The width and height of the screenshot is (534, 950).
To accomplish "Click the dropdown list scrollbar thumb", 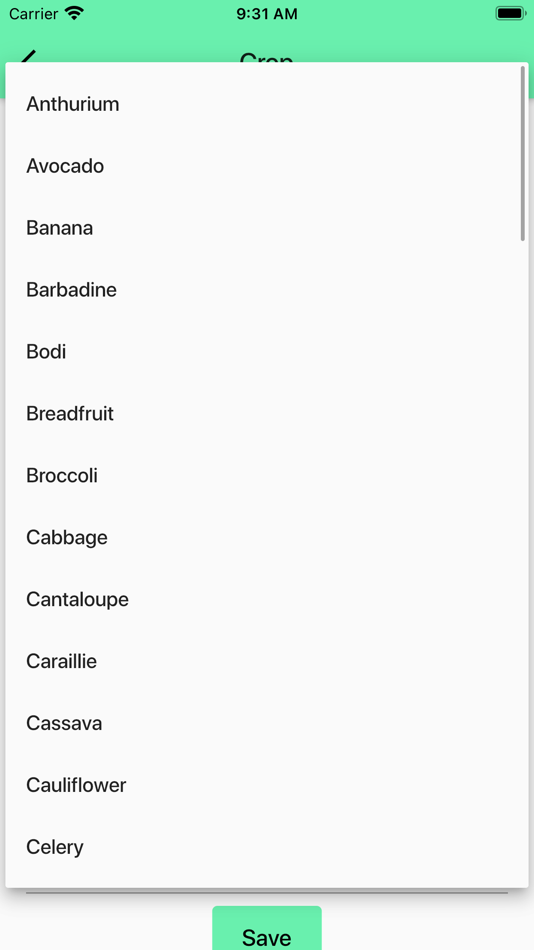I will click(x=522, y=153).
